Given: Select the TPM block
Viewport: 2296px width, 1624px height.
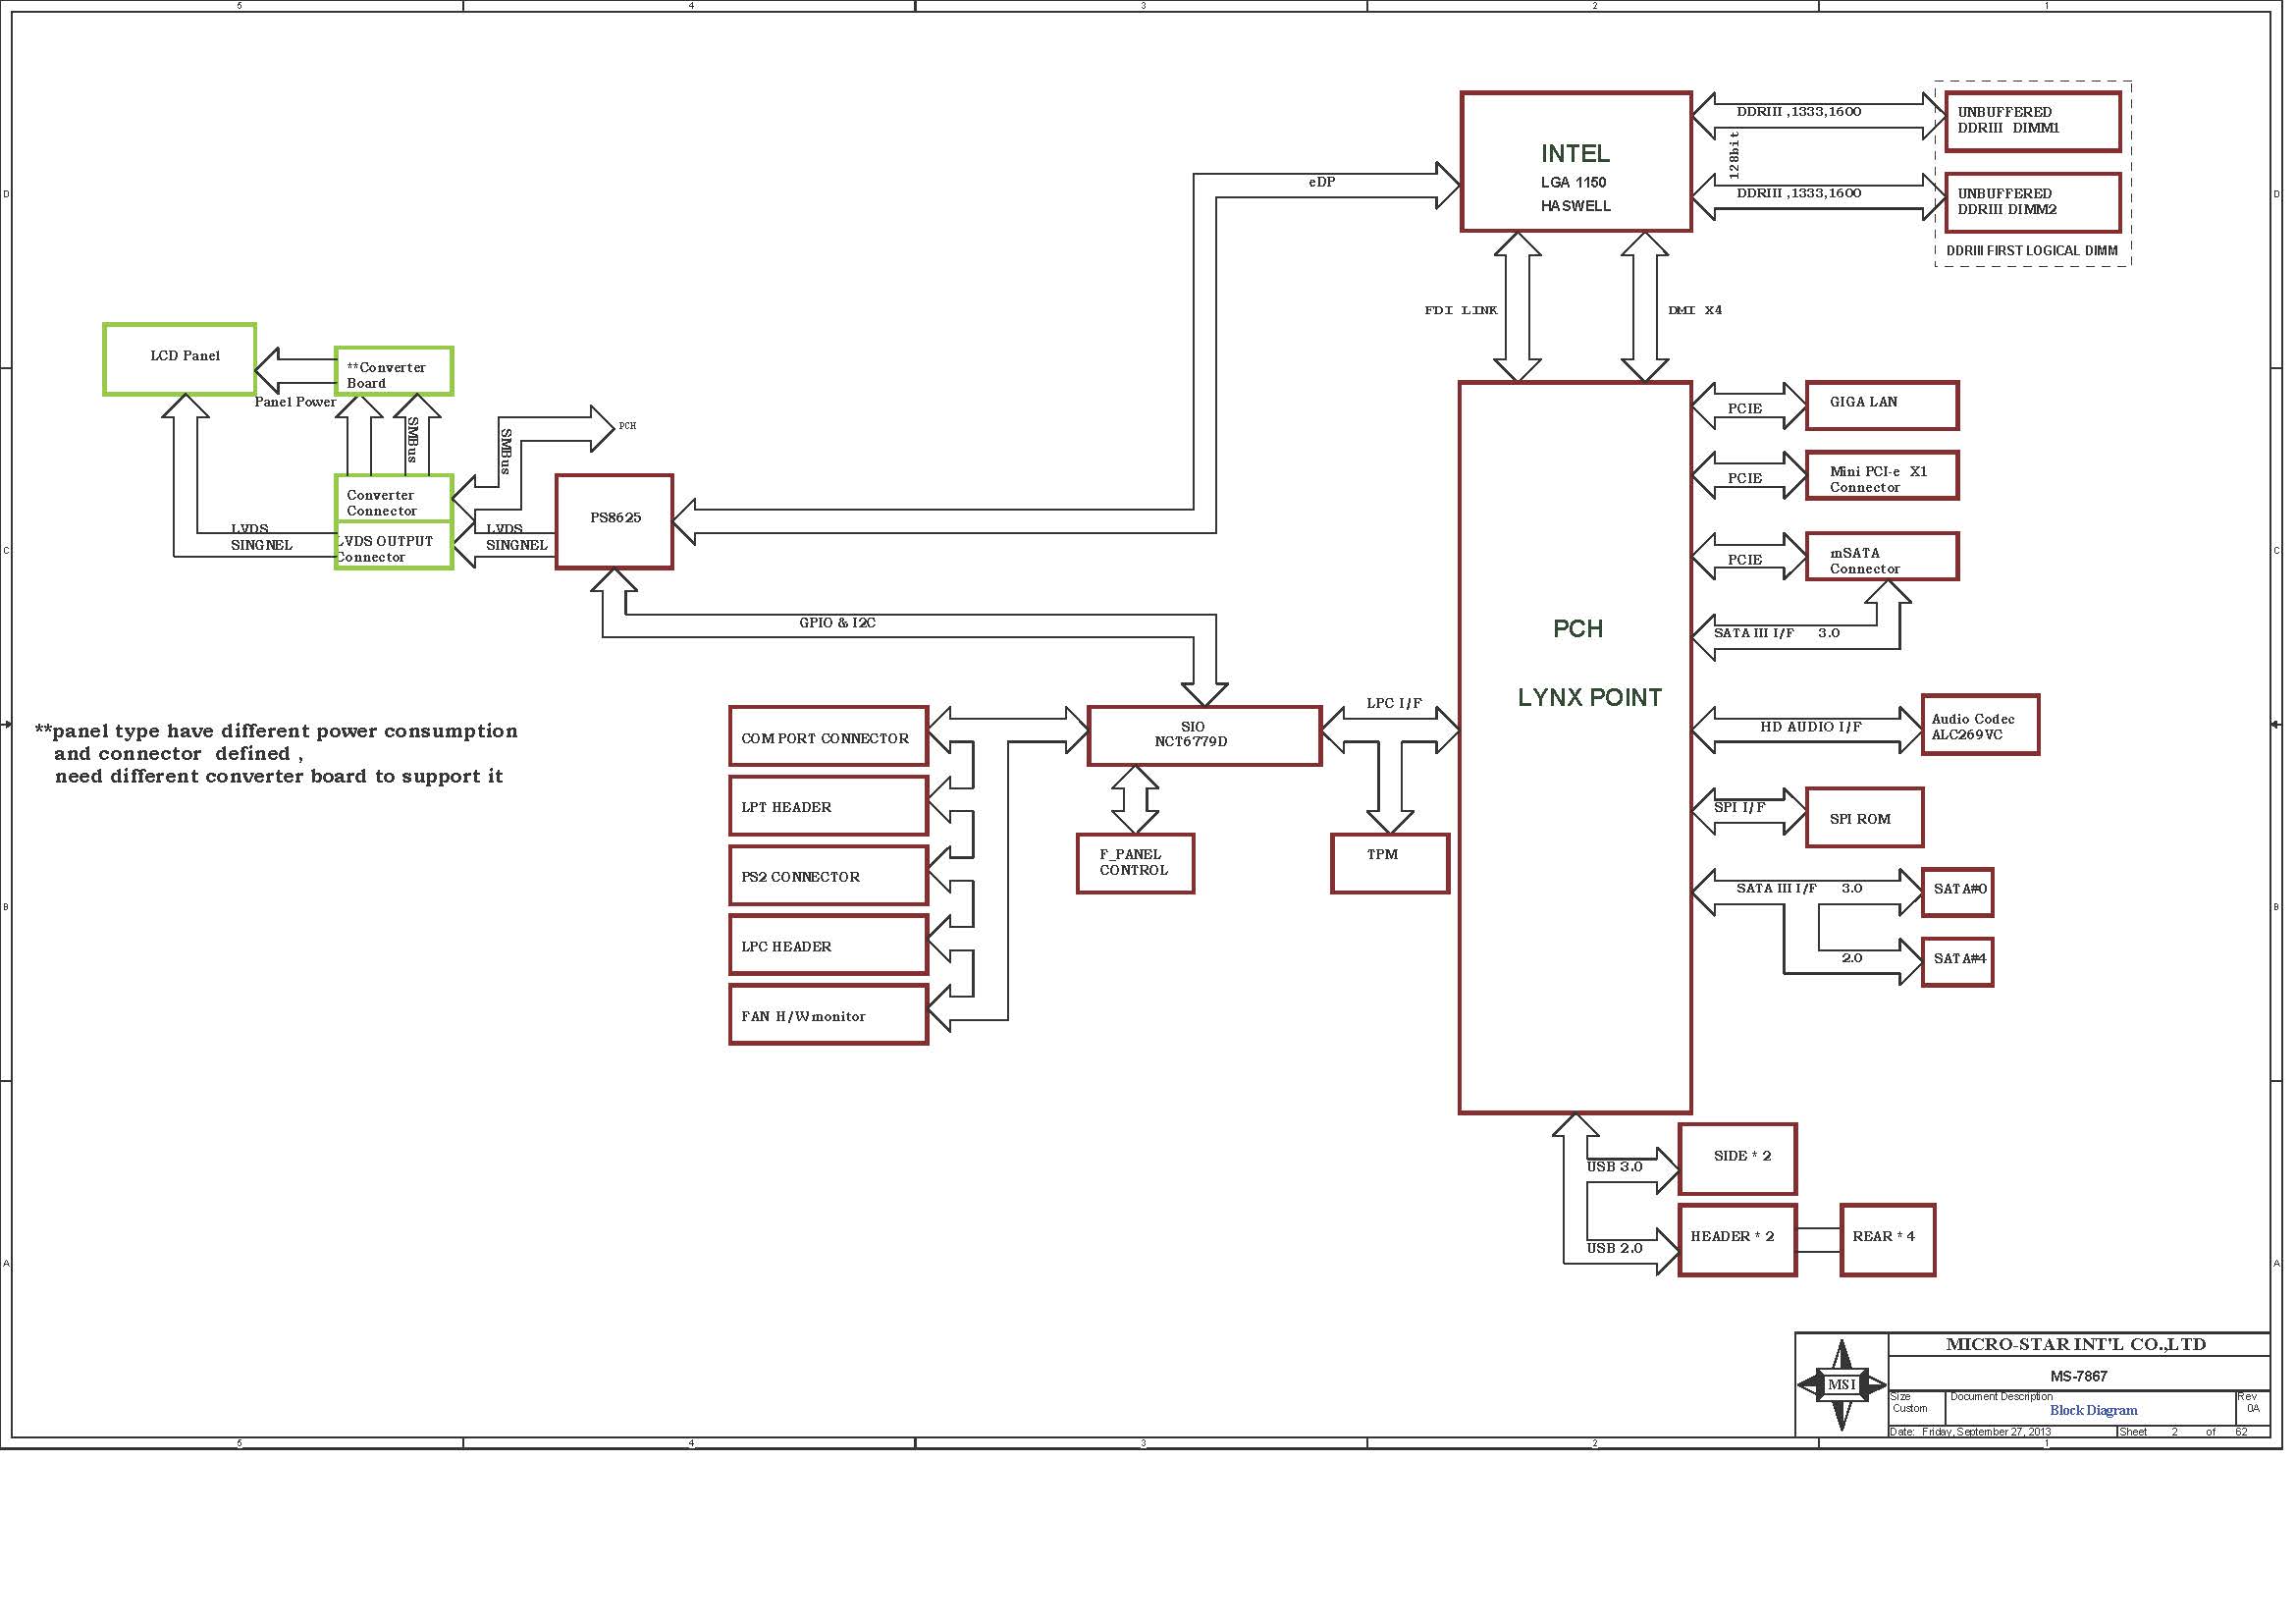Looking at the screenshot, I should point(1390,863).
